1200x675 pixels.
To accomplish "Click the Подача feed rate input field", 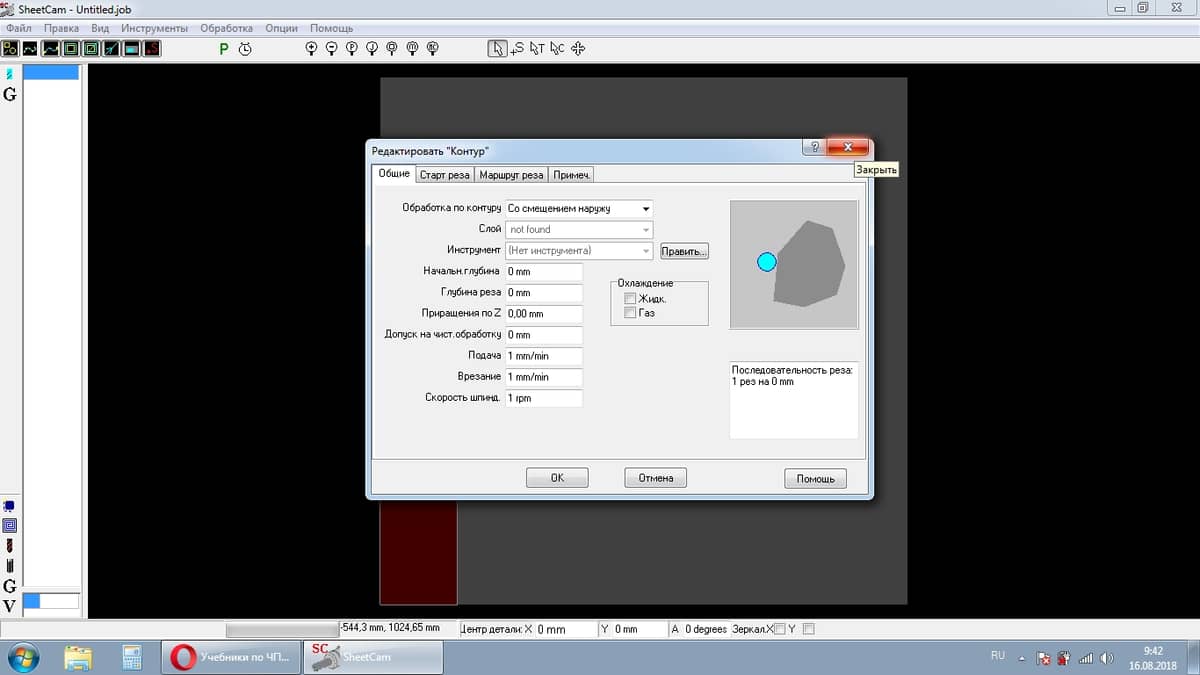I will [543, 356].
